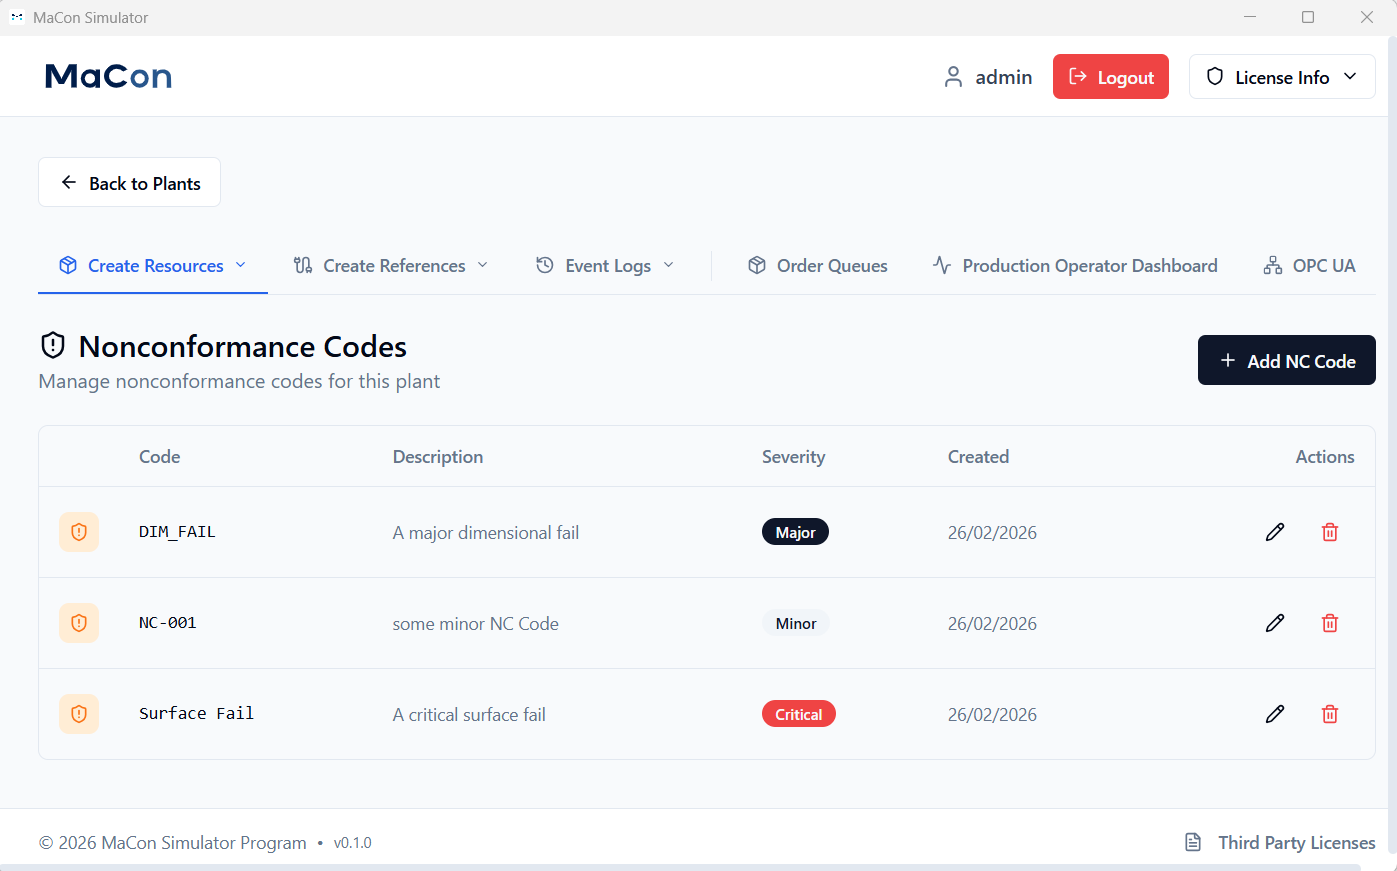Switch to the Order Queues tab
1397x871 pixels.
818,266
